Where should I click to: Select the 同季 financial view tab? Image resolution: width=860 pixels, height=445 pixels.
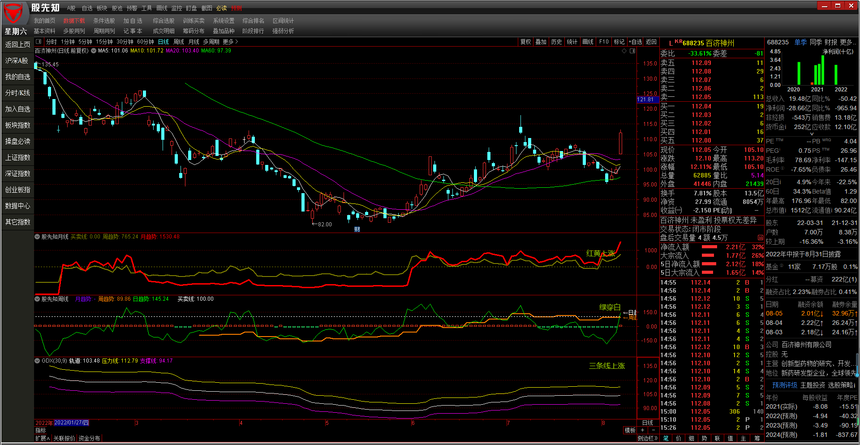(x=816, y=42)
